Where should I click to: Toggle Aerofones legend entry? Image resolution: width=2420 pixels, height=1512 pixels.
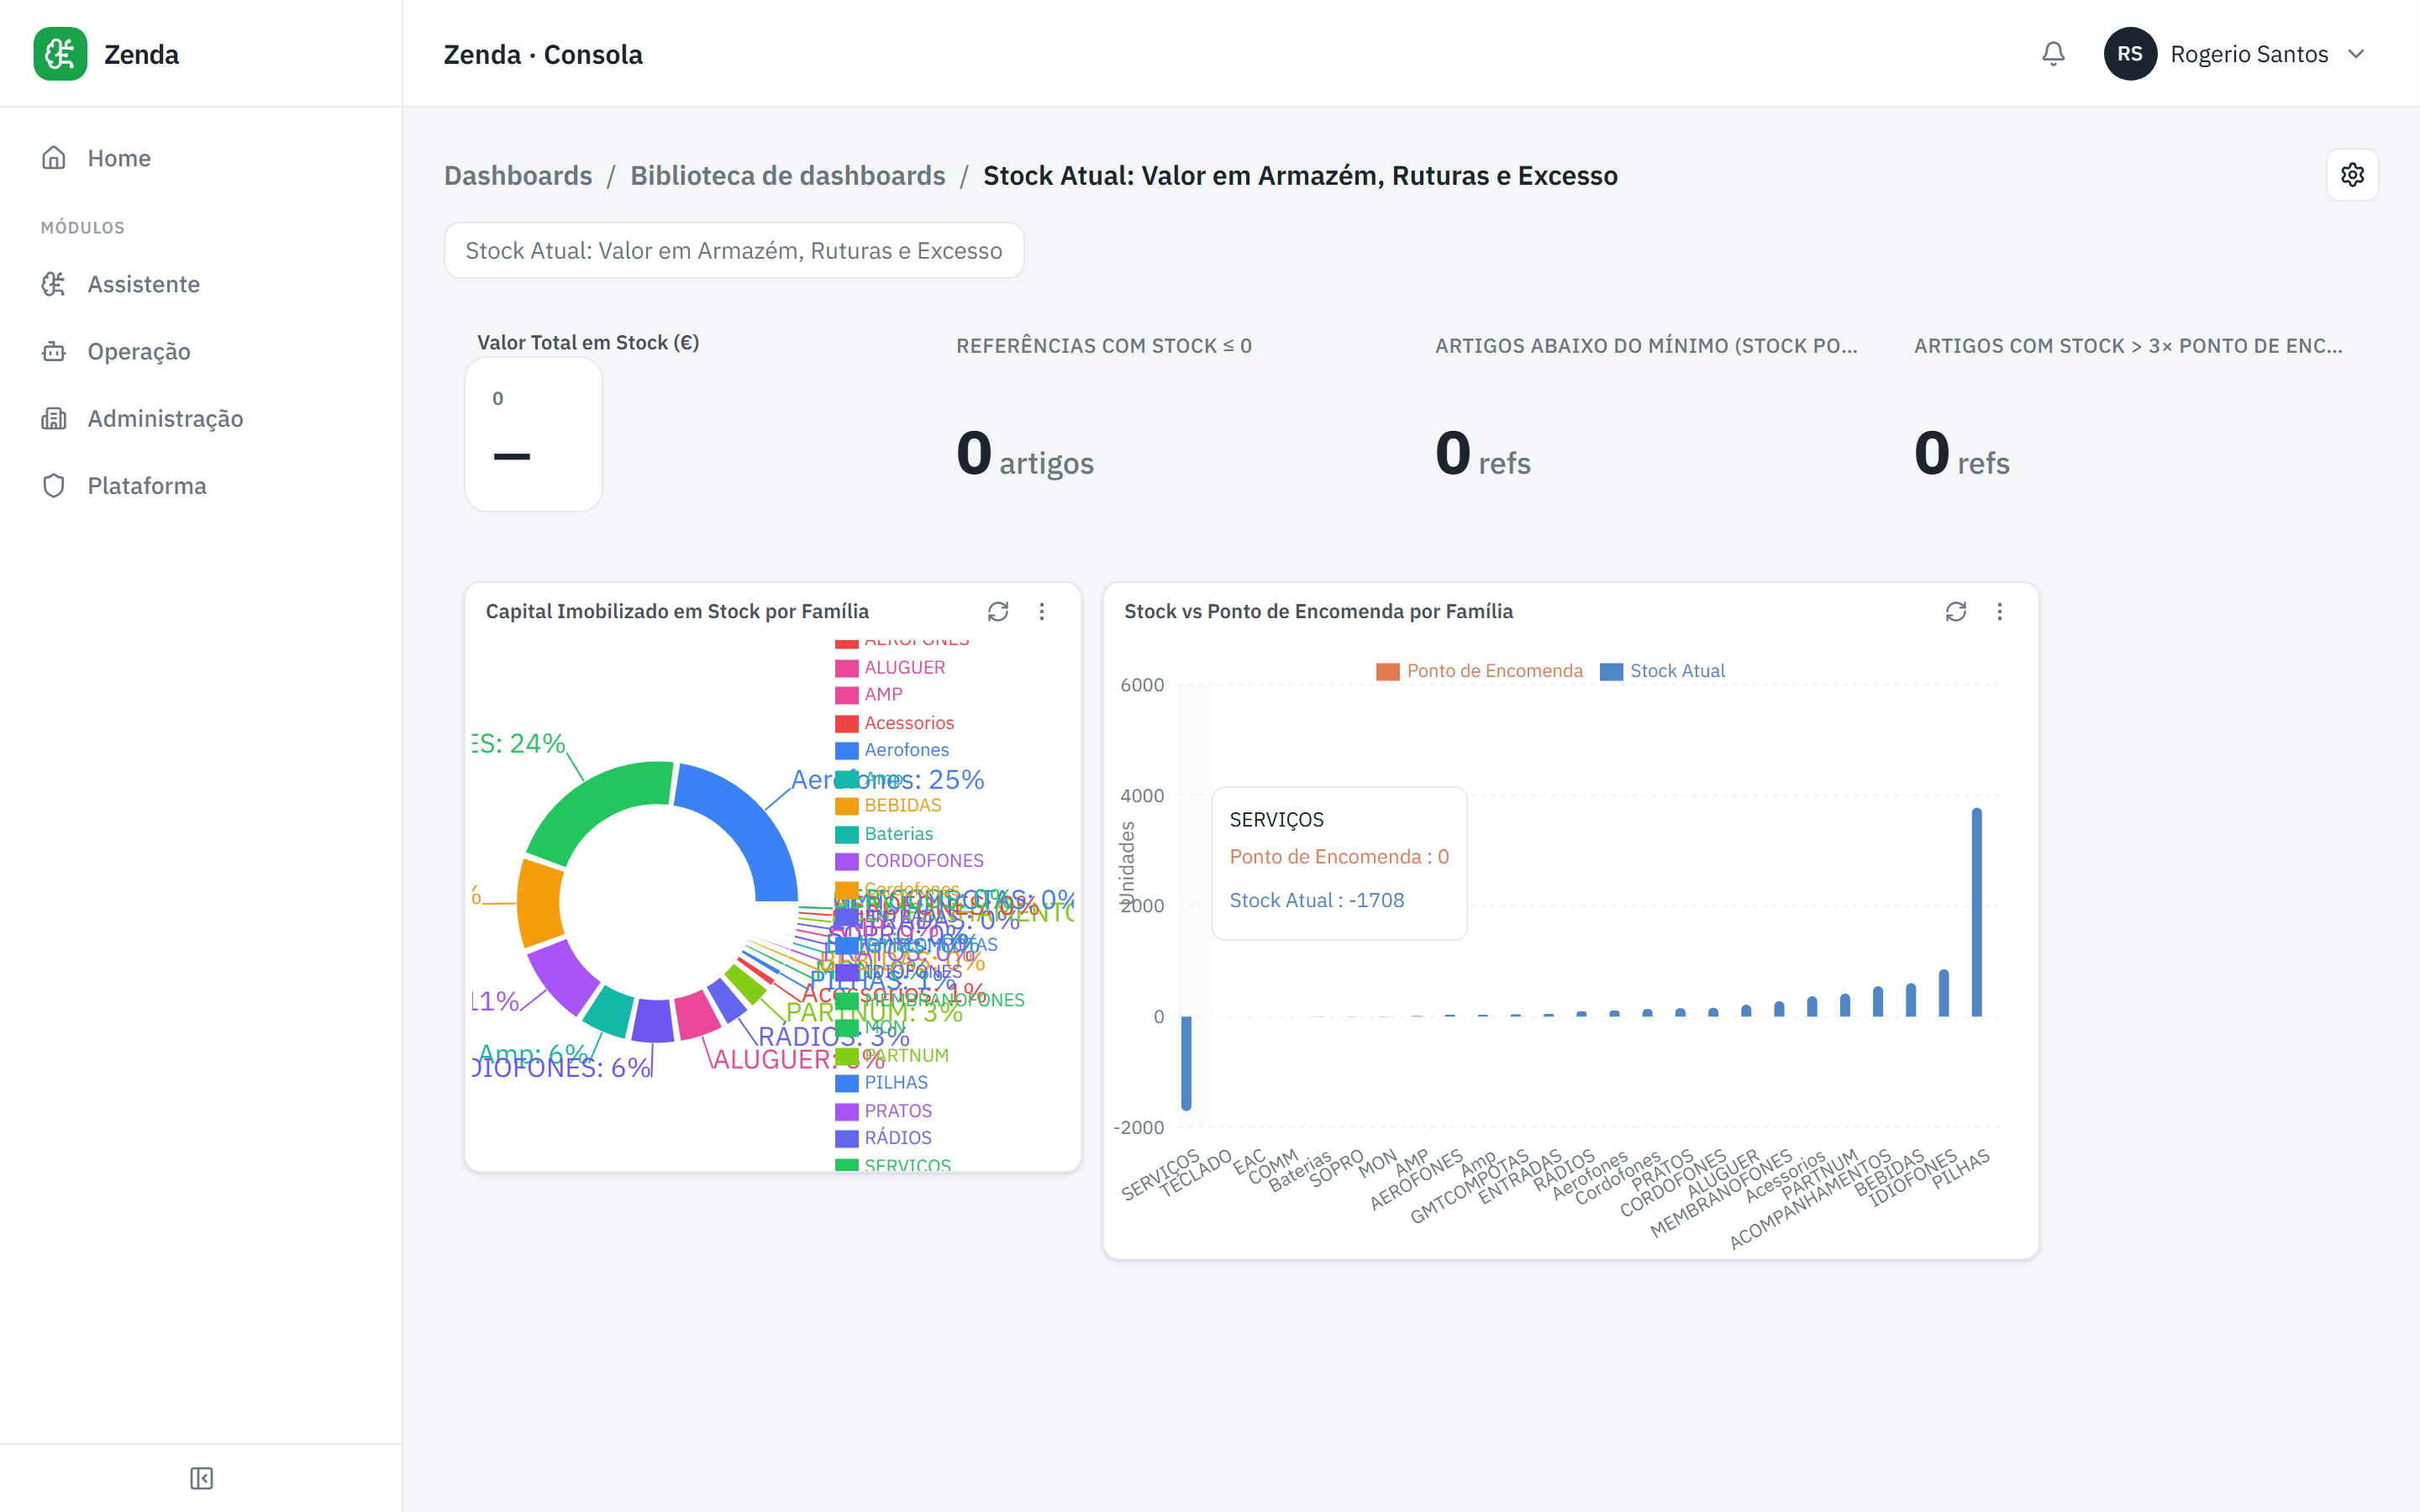(893, 750)
